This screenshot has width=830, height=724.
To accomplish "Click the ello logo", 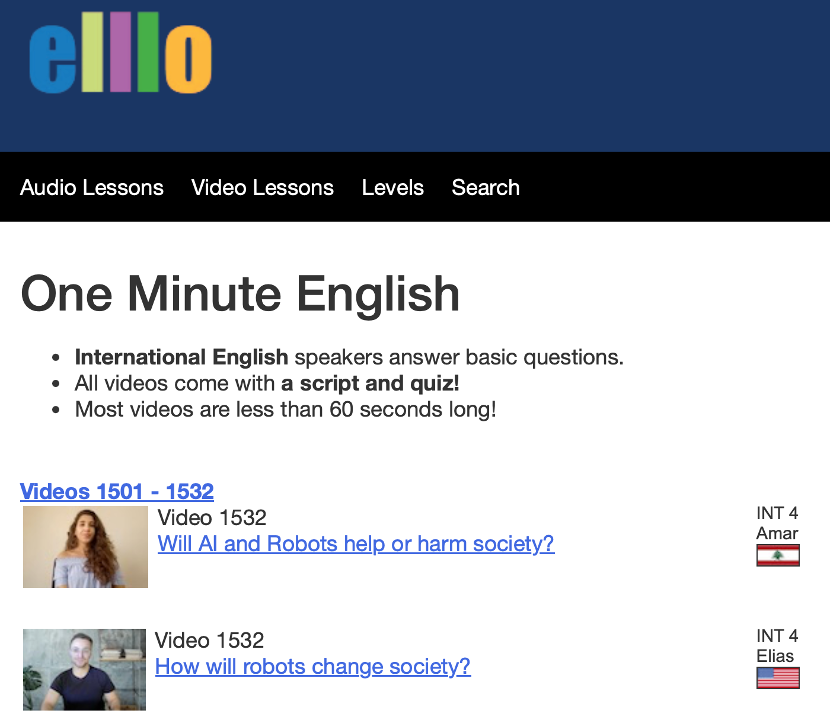I will 120,58.
